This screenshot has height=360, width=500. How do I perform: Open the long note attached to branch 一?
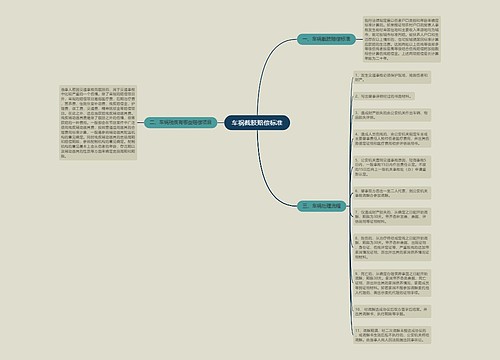click(x=402, y=39)
